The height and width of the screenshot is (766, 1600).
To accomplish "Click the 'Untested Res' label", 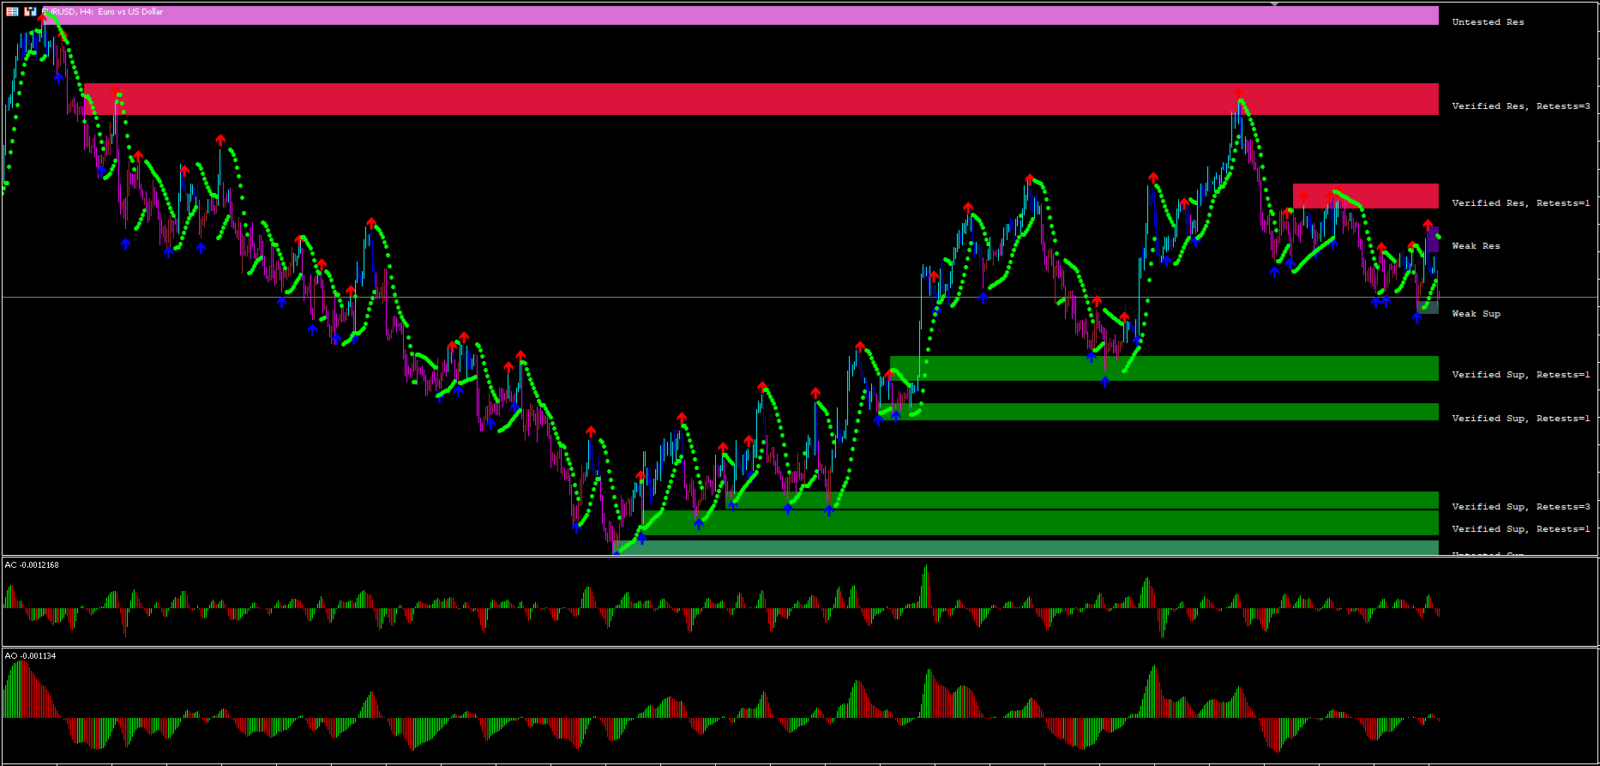I will coord(1488,22).
